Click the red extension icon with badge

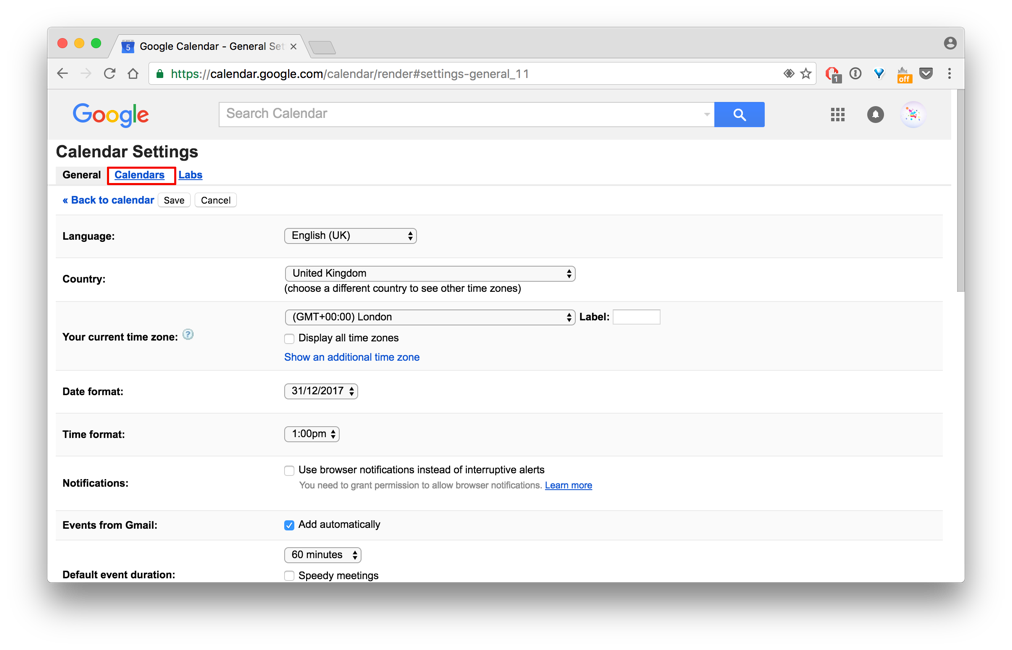pyautogui.click(x=833, y=75)
